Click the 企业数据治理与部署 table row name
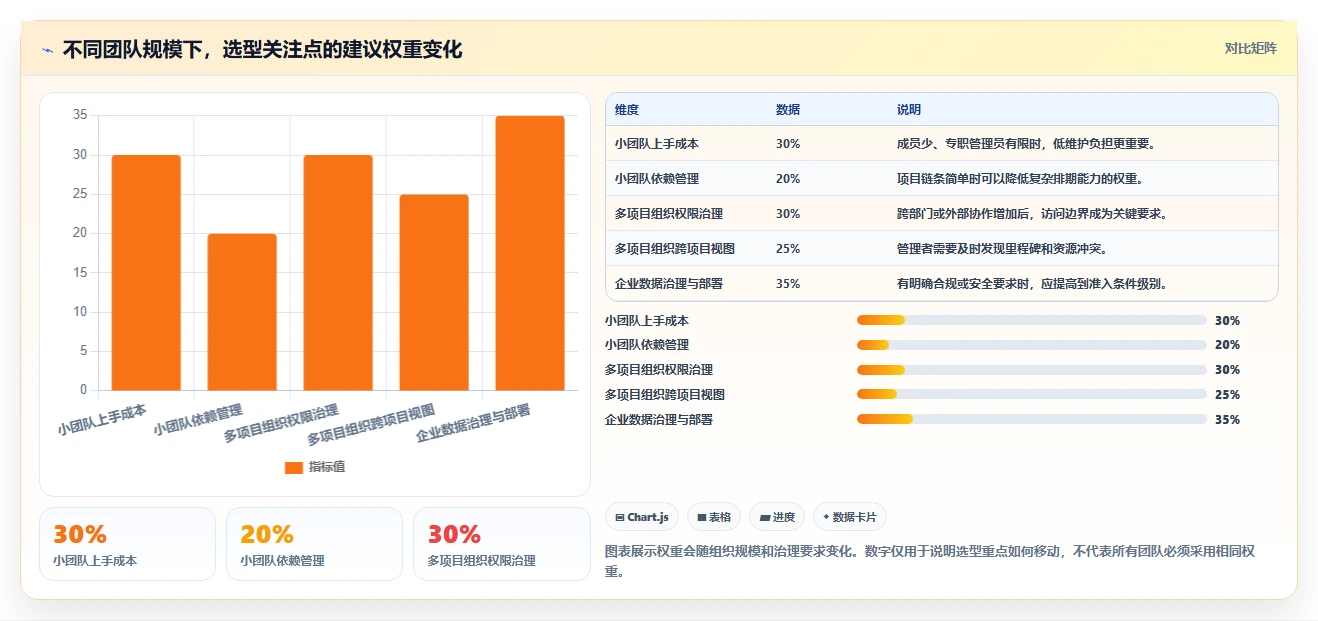 point(669,284)
